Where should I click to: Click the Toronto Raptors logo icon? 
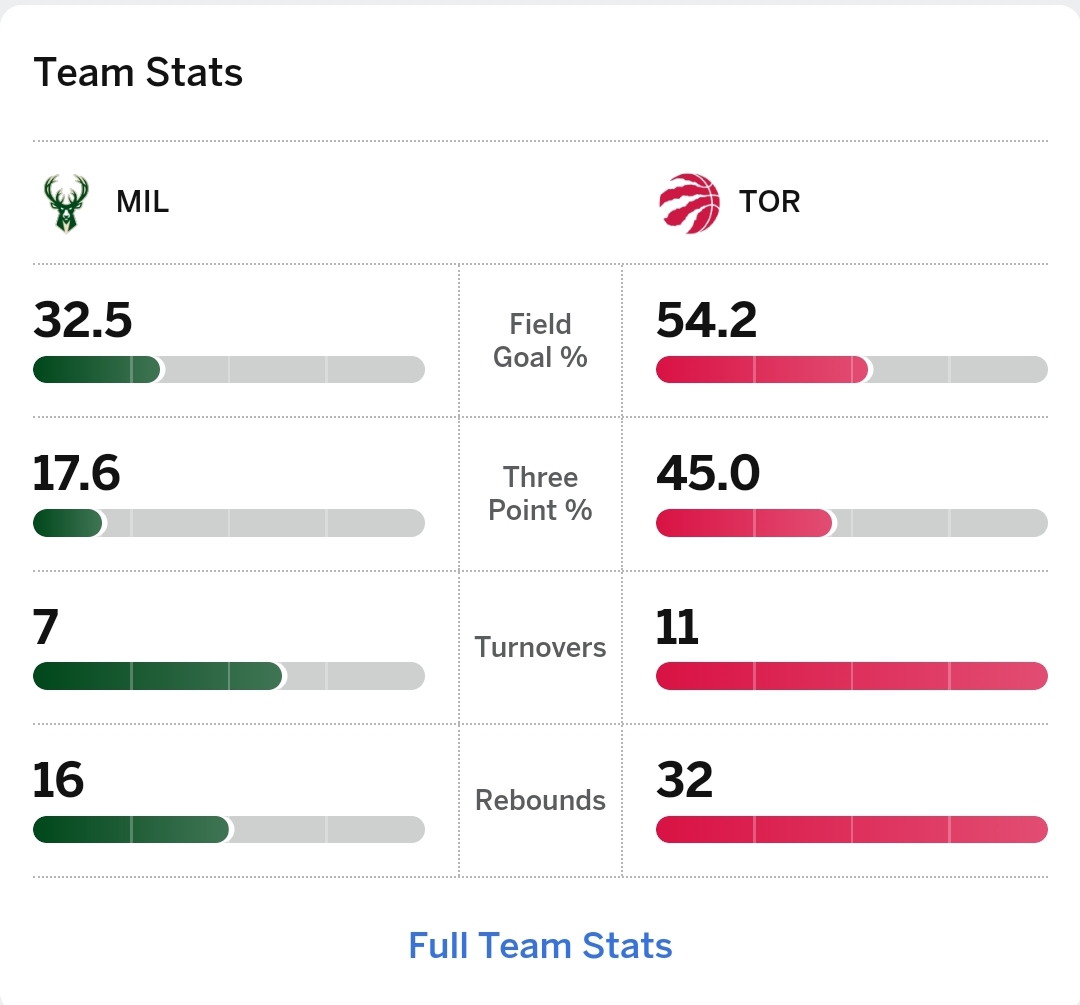point(689,203)
